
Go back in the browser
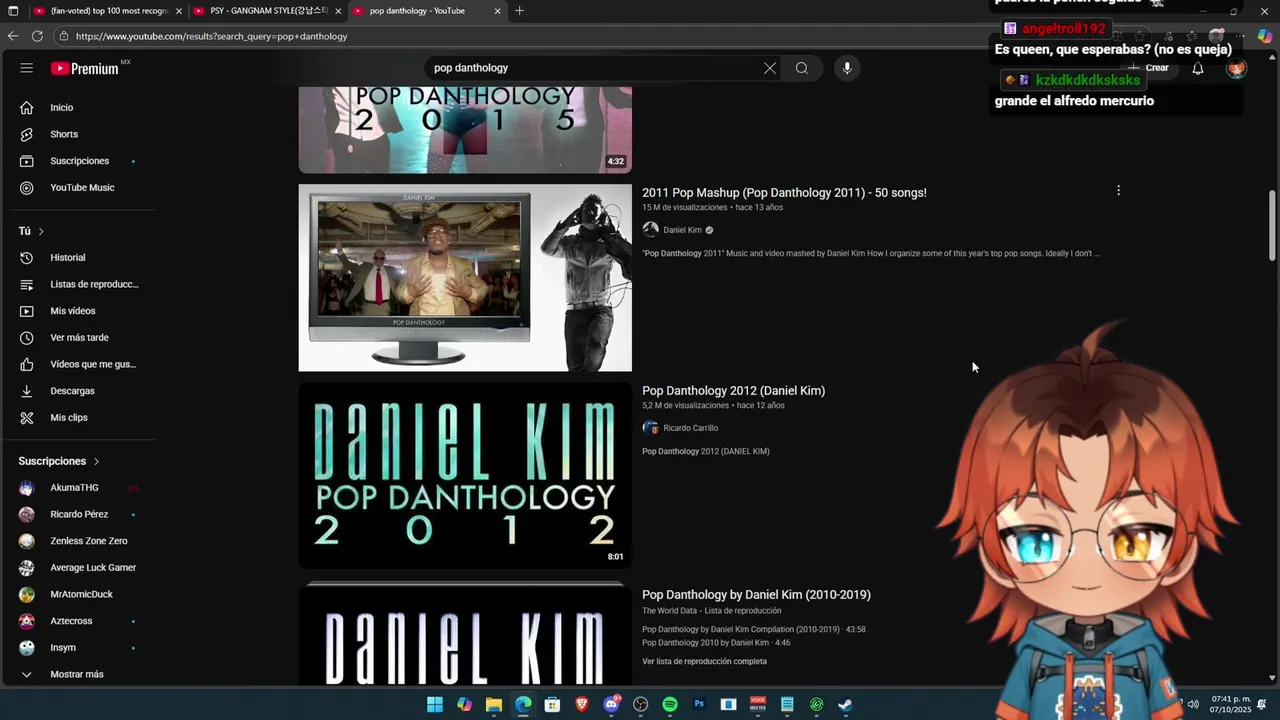tap(13, 36)
